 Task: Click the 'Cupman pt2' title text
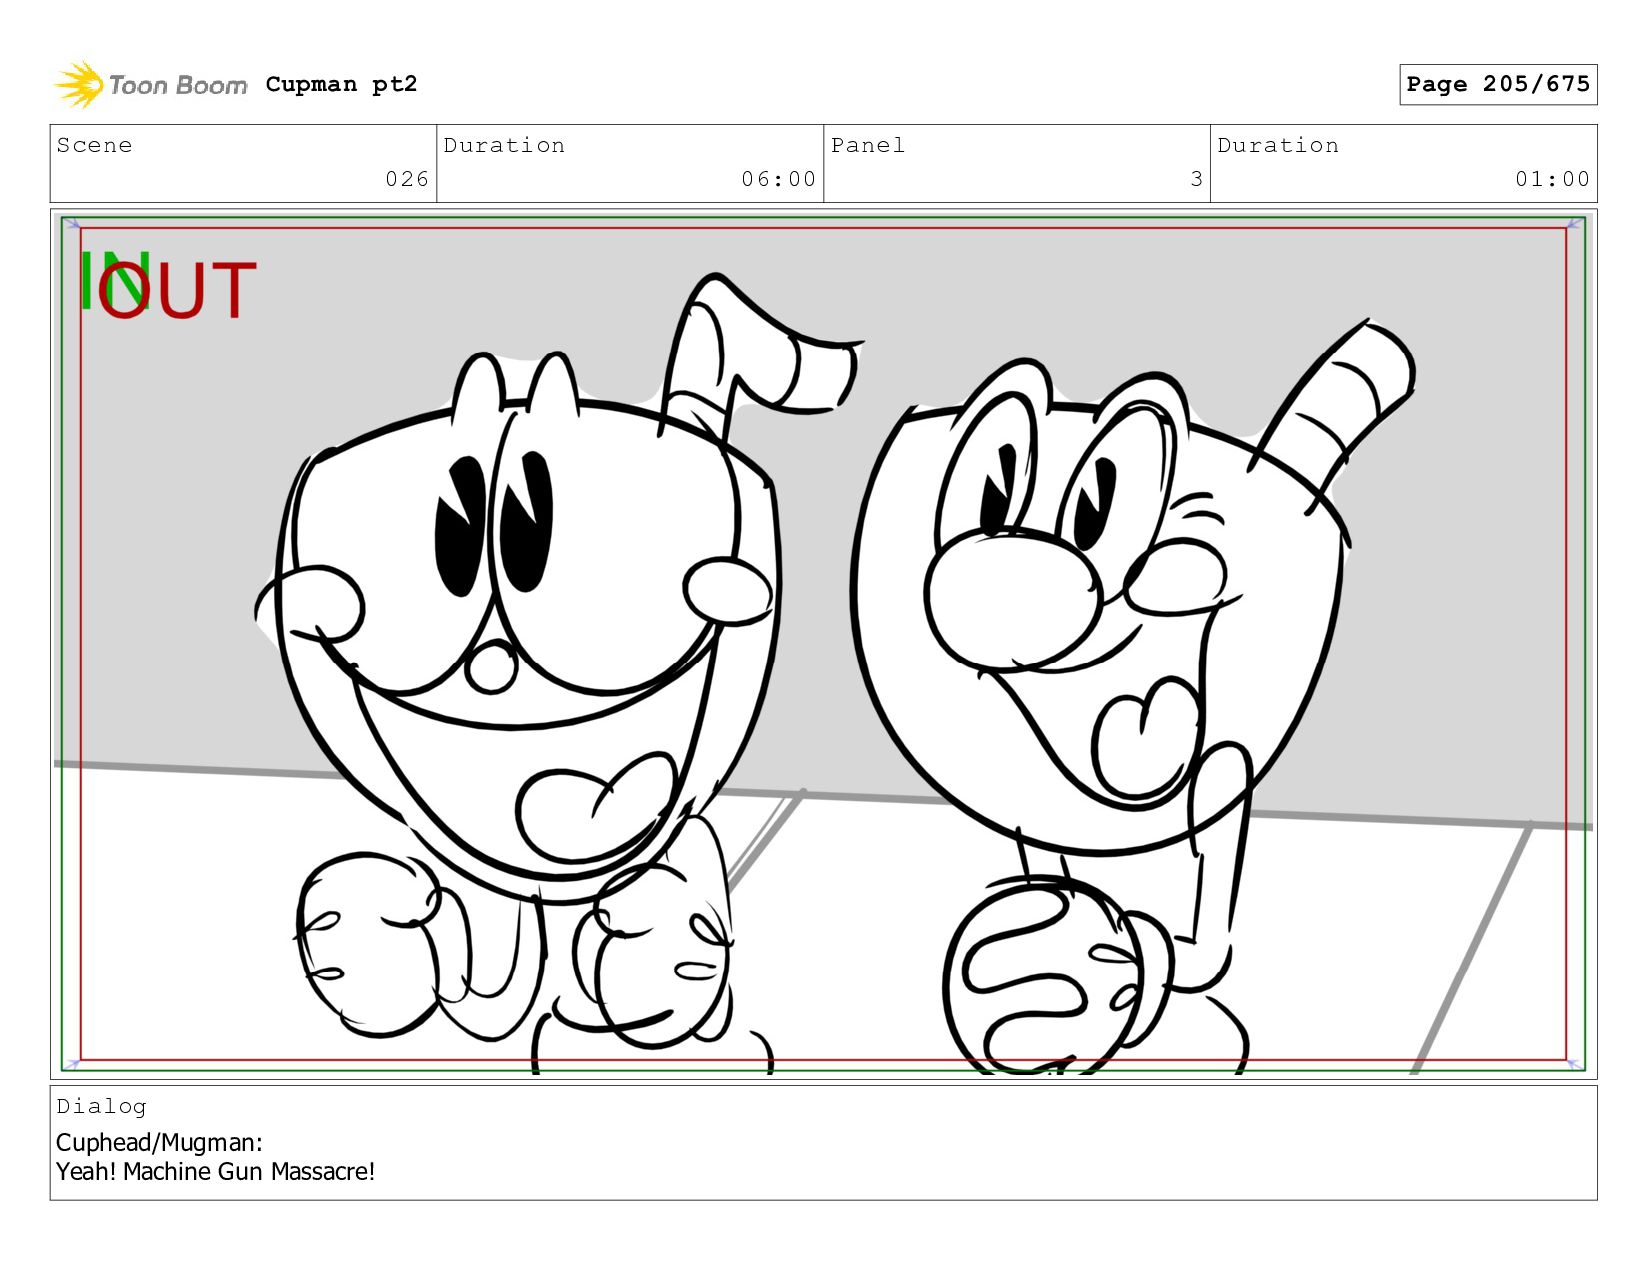point(341,84)
